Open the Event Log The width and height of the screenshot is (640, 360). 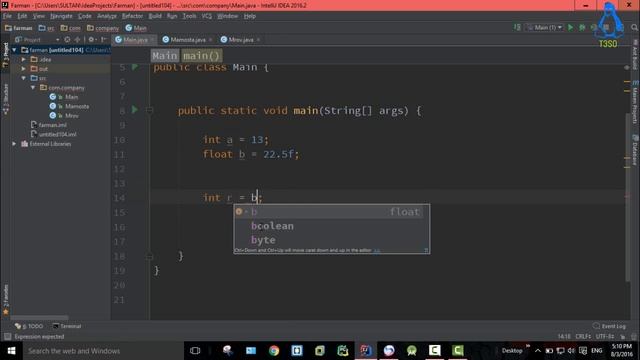609,326
